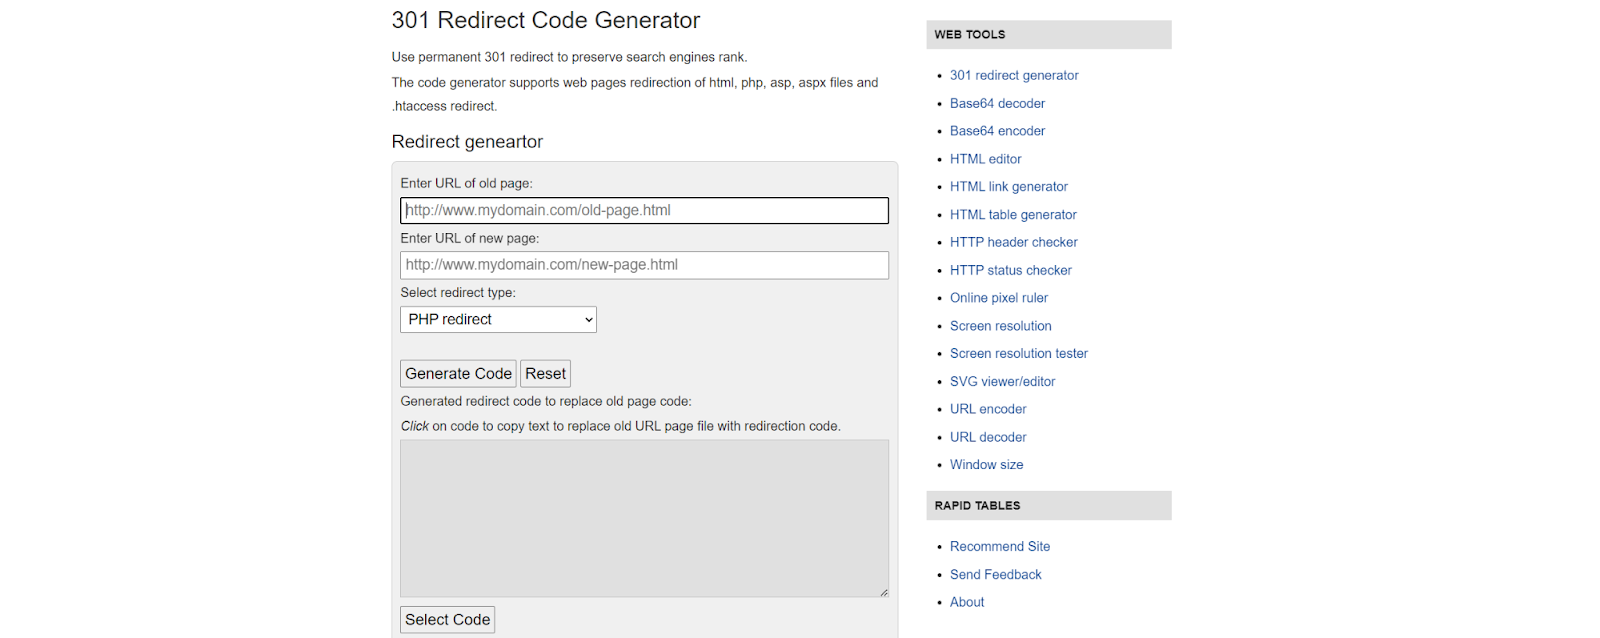This screenshot has height=638, width=1600.
Task: Click inside the generated code text area
Action: pyautogui.click(x=644, y=518)
